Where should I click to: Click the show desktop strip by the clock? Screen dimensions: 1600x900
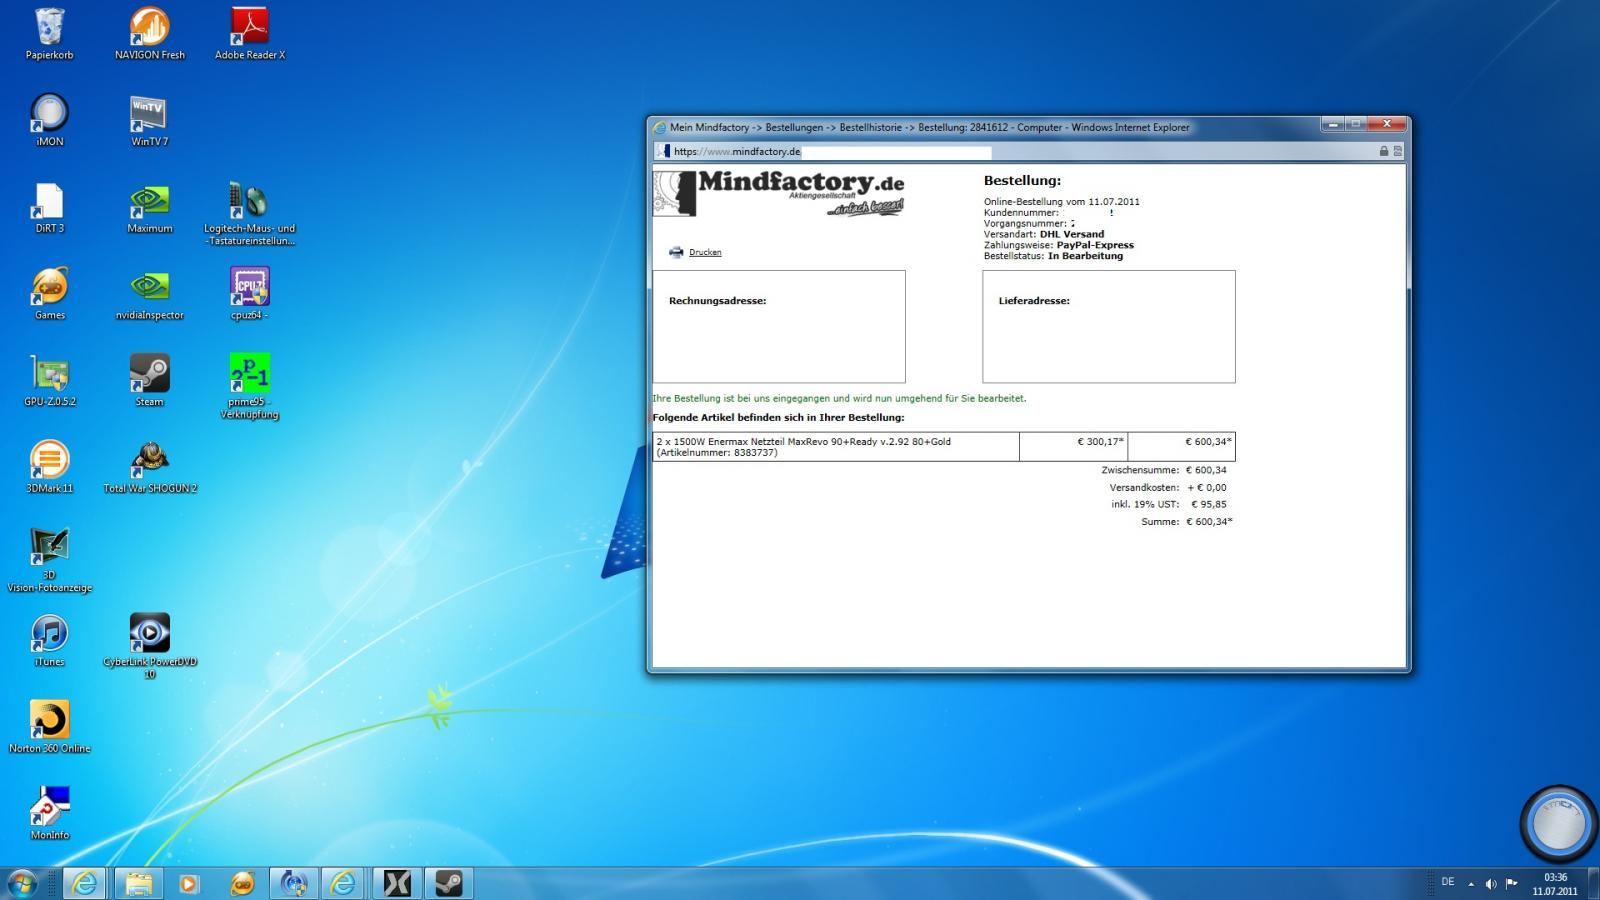click(1592, 883)
